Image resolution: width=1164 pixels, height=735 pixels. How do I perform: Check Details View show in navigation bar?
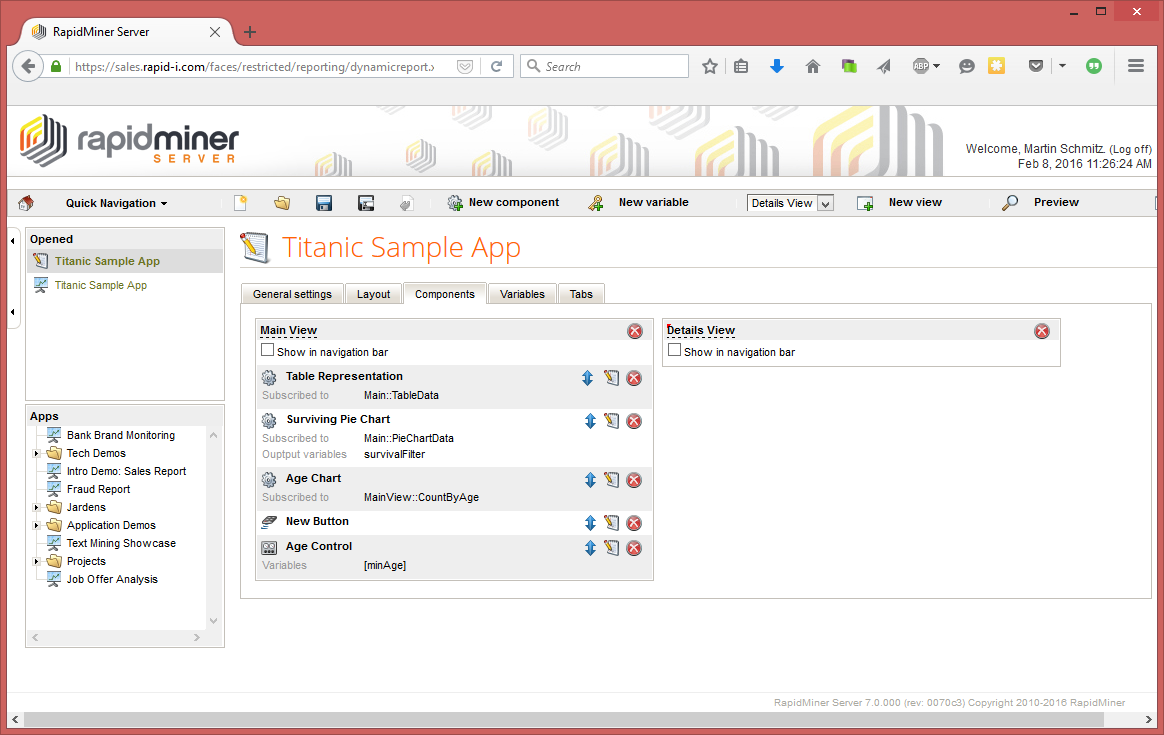point(674,351)
